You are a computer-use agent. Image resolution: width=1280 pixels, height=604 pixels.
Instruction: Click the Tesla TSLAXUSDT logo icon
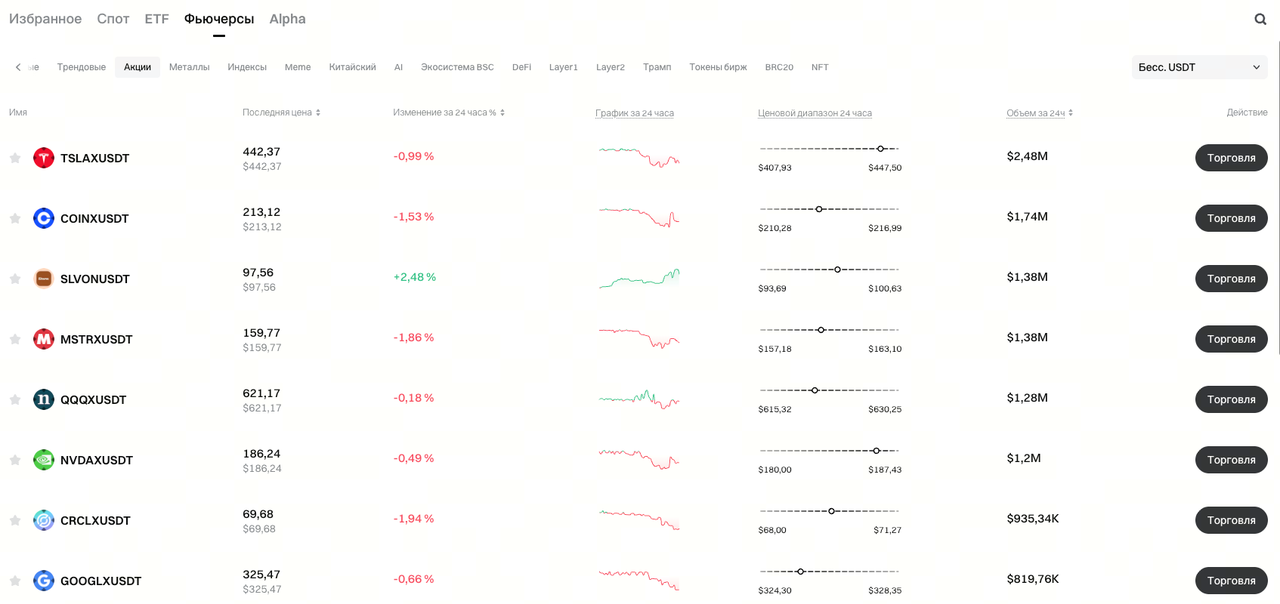[43, 158]
